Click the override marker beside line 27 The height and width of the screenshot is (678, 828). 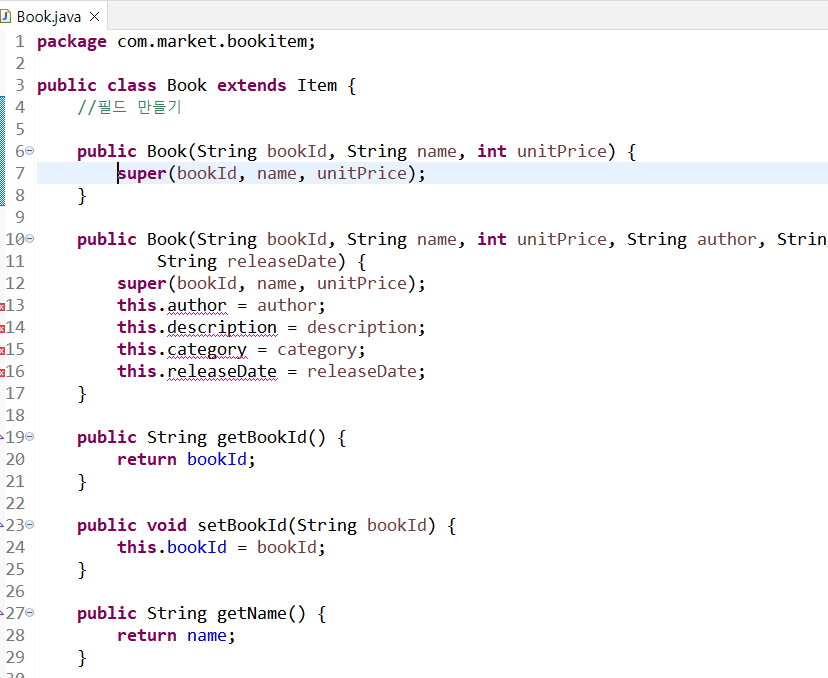coord(2,614)
